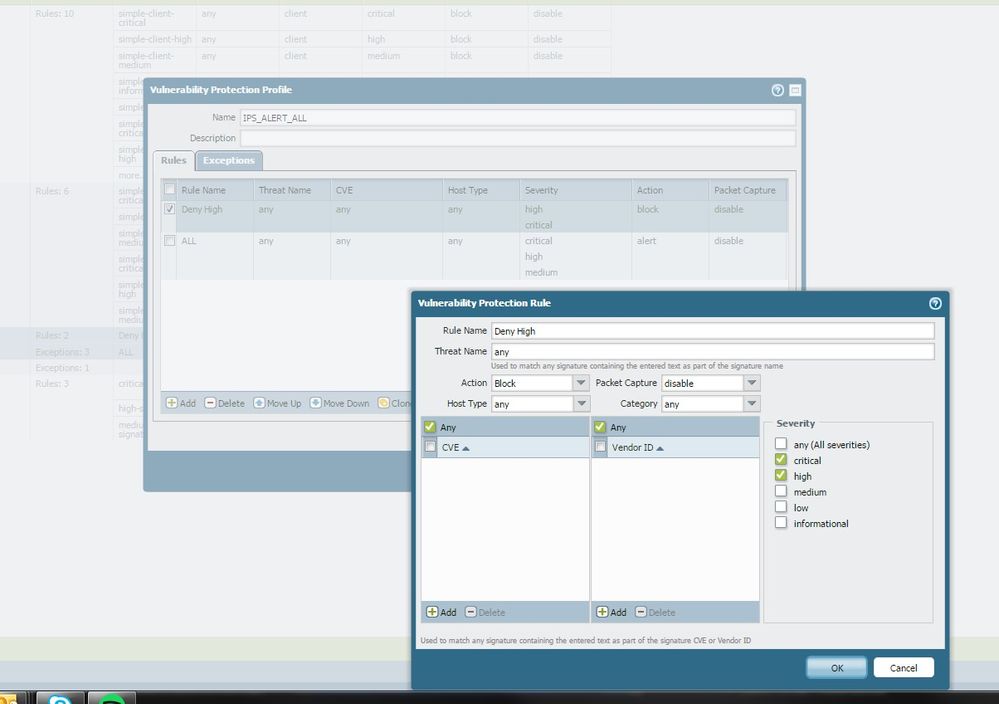Click Delete in the profile rules toolbar

click(224, 403)
